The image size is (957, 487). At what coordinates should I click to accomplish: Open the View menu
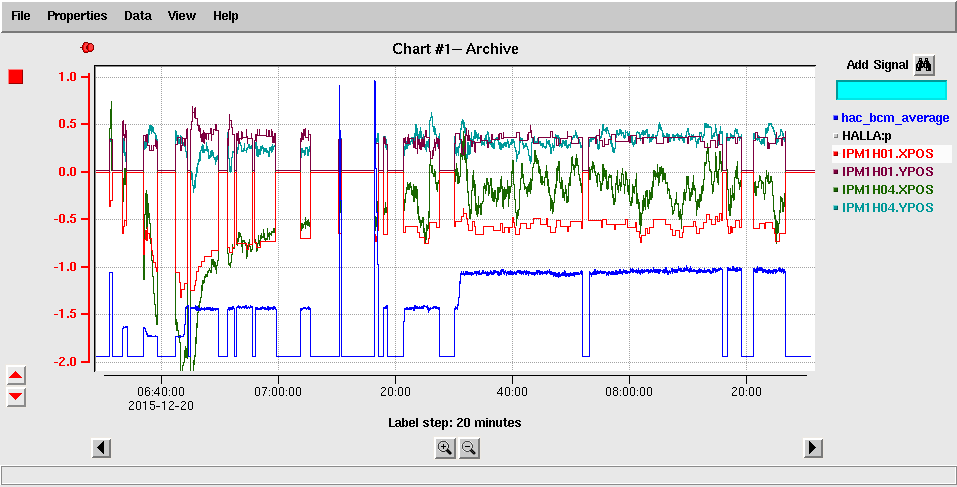point(181,16)
